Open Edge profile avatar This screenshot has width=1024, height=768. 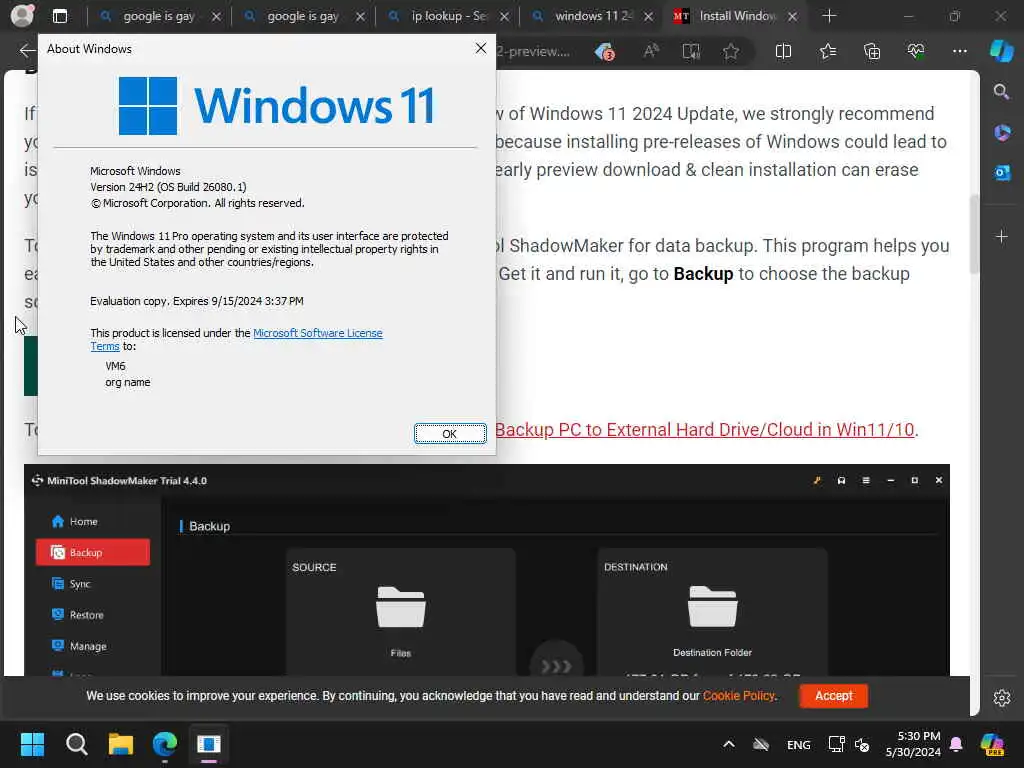[x=22, y=16]
